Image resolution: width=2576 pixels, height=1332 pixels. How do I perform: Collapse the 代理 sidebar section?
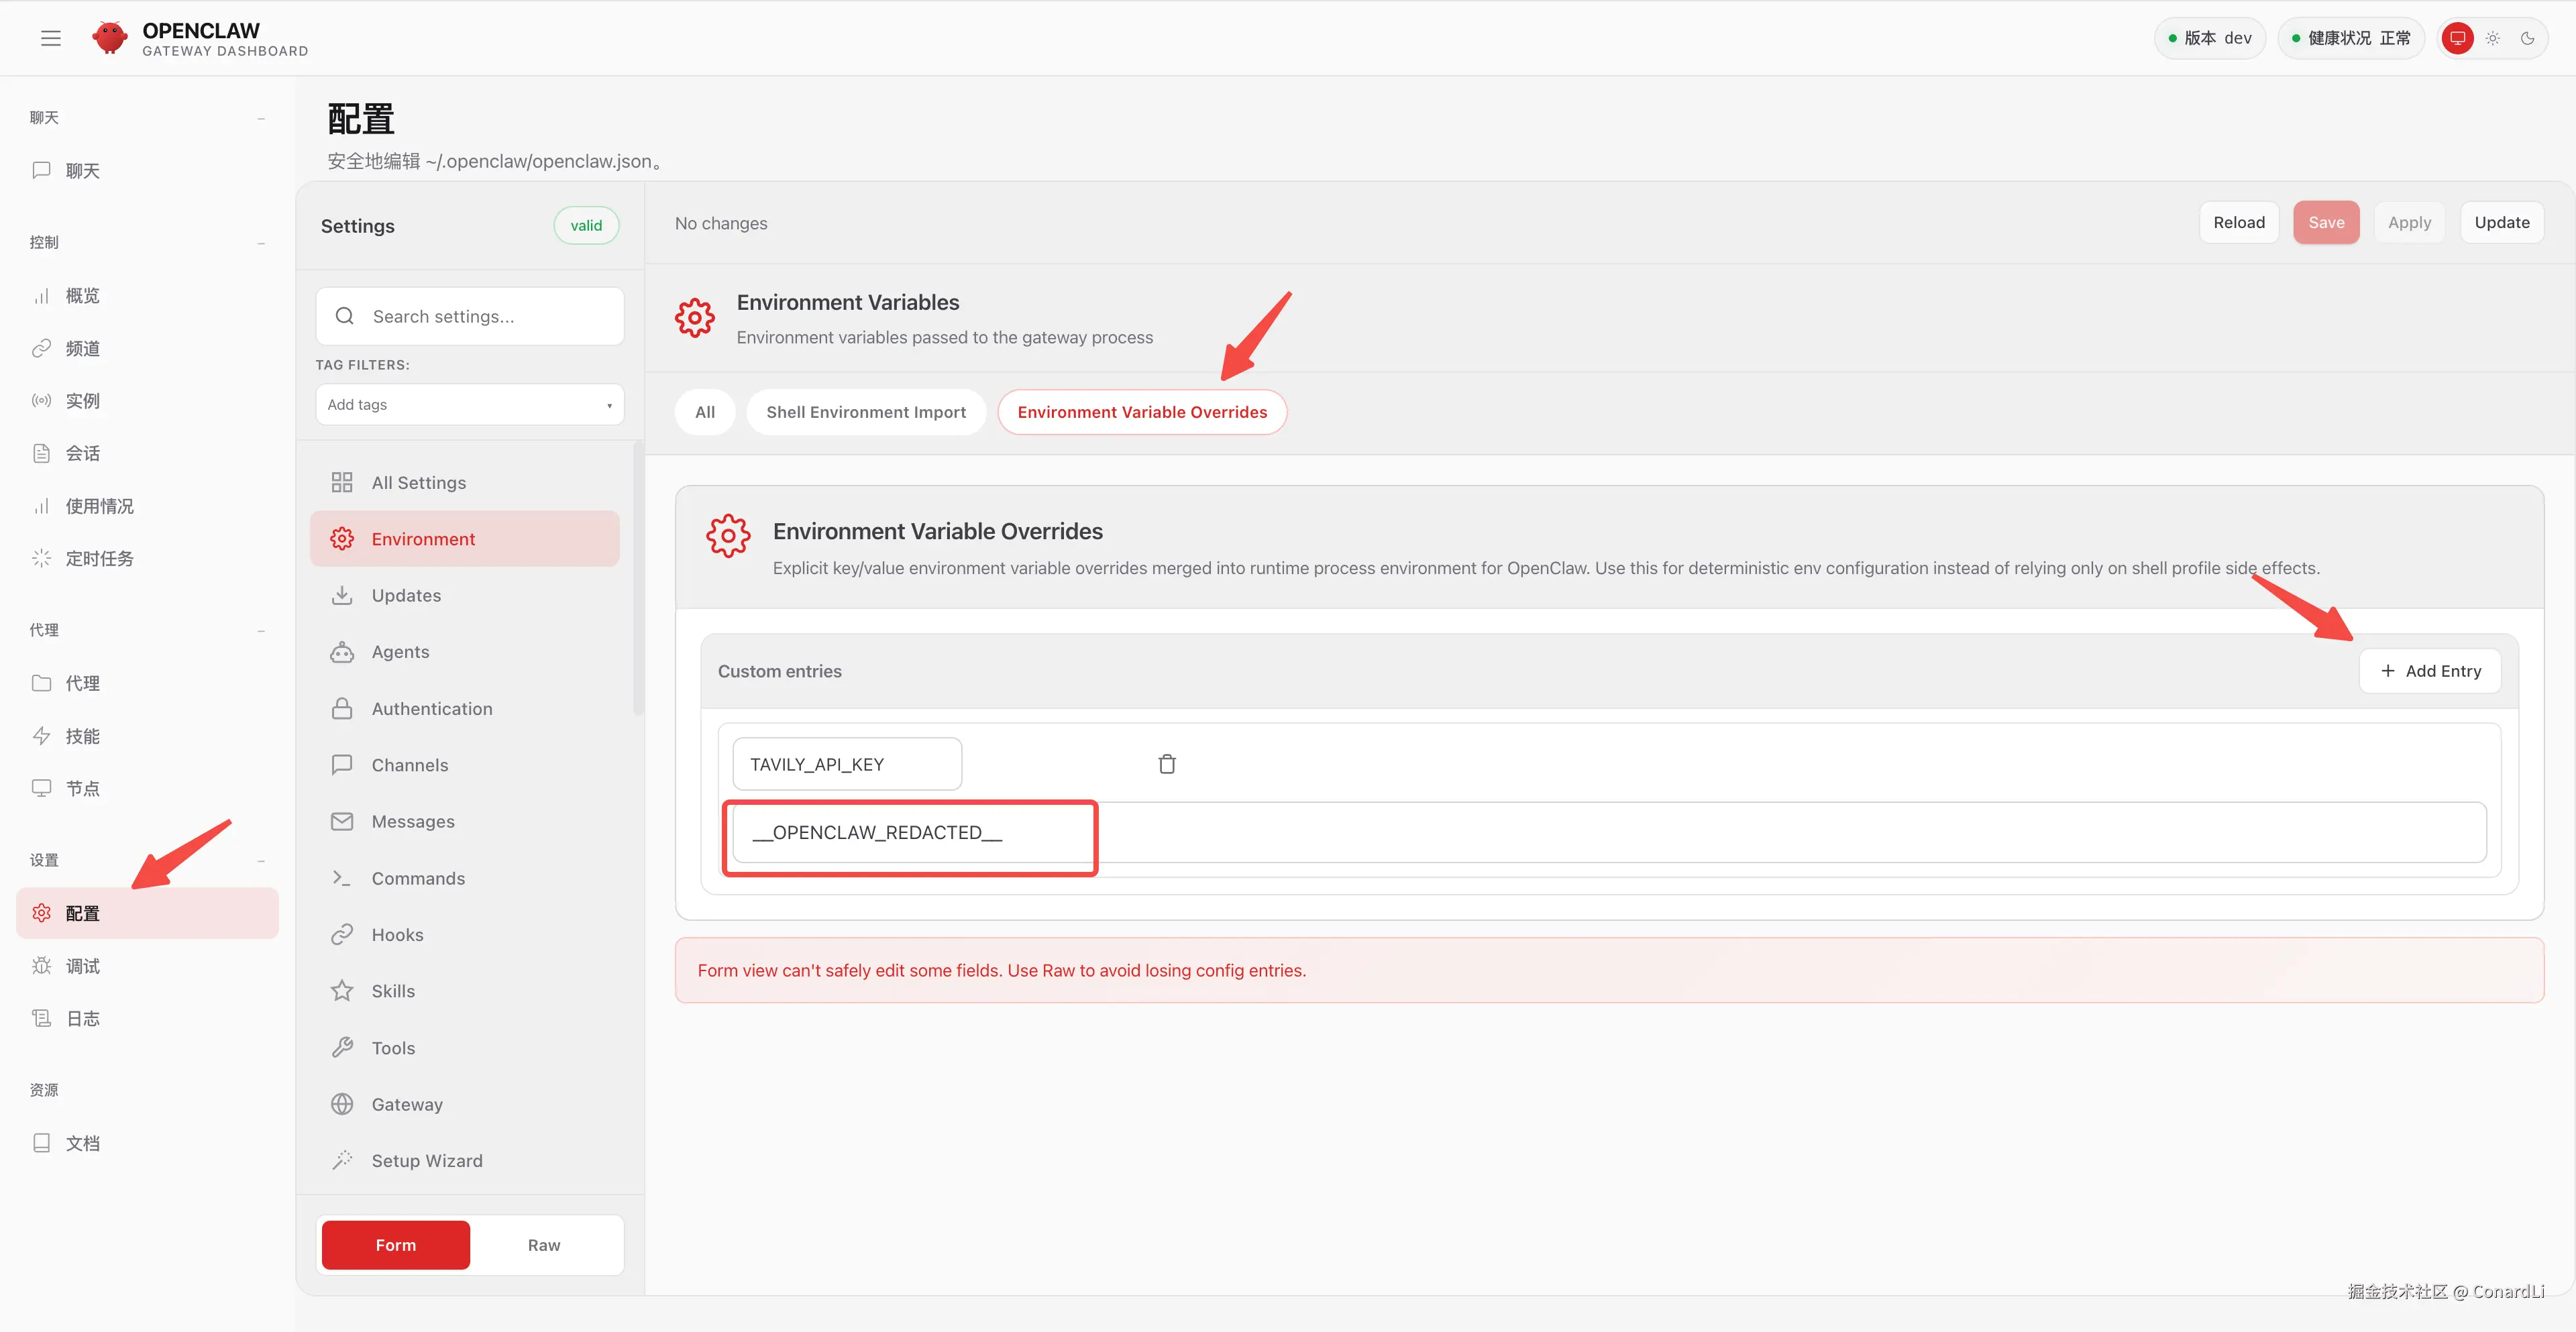[261, 630]
